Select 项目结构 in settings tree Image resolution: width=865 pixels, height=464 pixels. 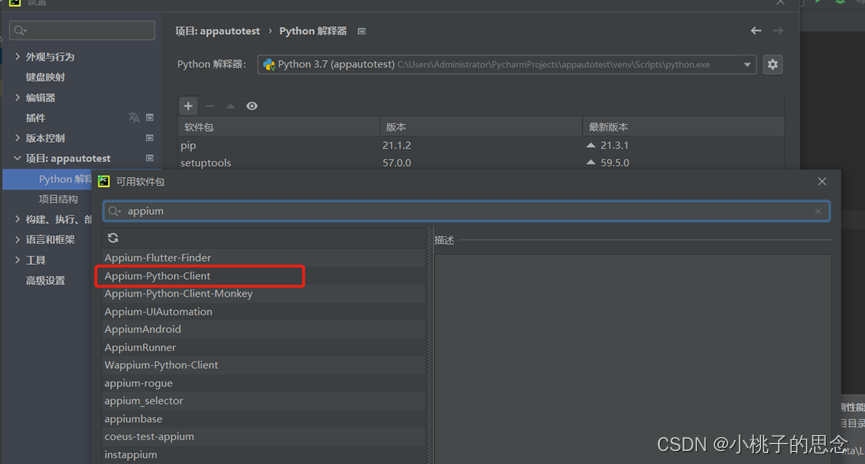(58, 199)
